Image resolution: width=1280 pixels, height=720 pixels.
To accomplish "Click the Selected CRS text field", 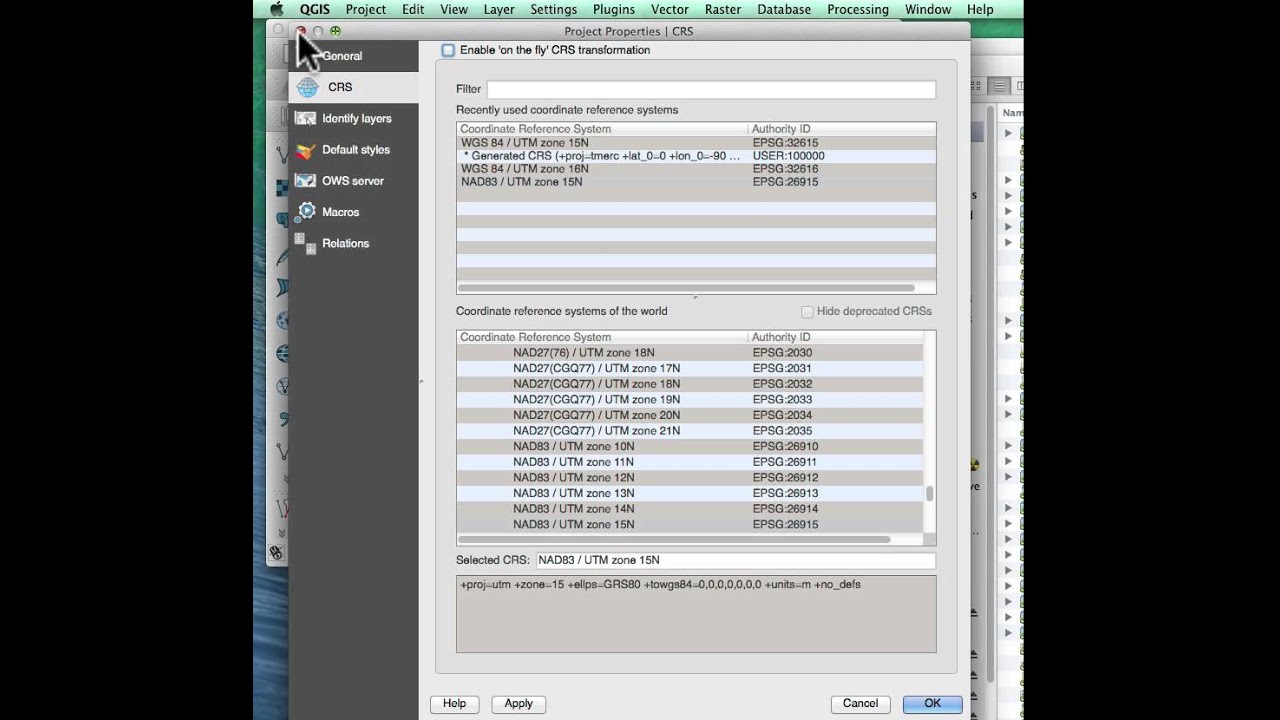I will pyautogui.click(x=736, y=560).
